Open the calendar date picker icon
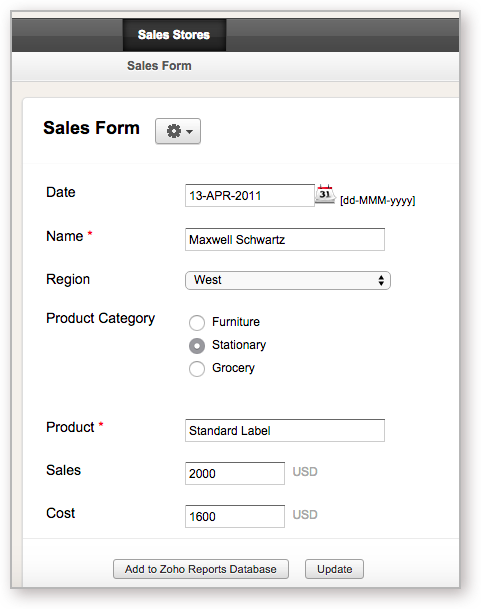The height and width of the screenshot is (609, 481). [x=325, y=194]
